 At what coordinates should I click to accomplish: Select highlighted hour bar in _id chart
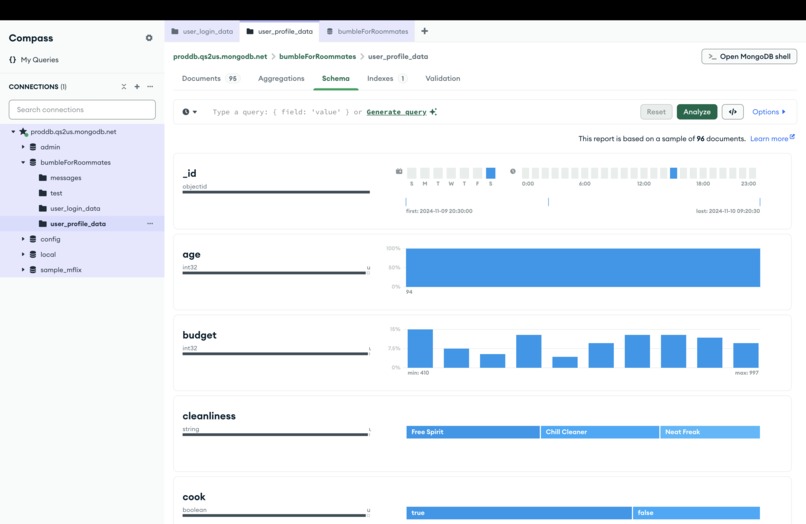(x=673, y=173)
